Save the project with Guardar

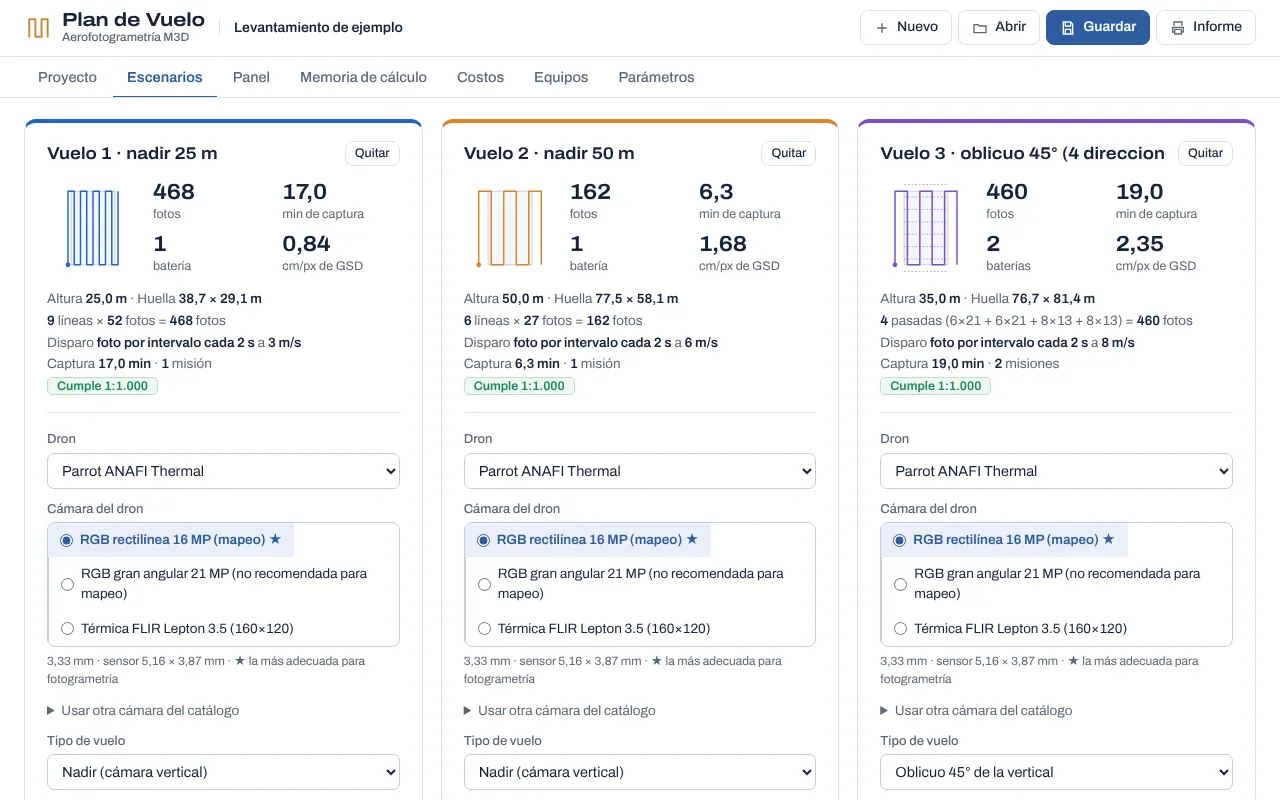(x=1098, y=27)
